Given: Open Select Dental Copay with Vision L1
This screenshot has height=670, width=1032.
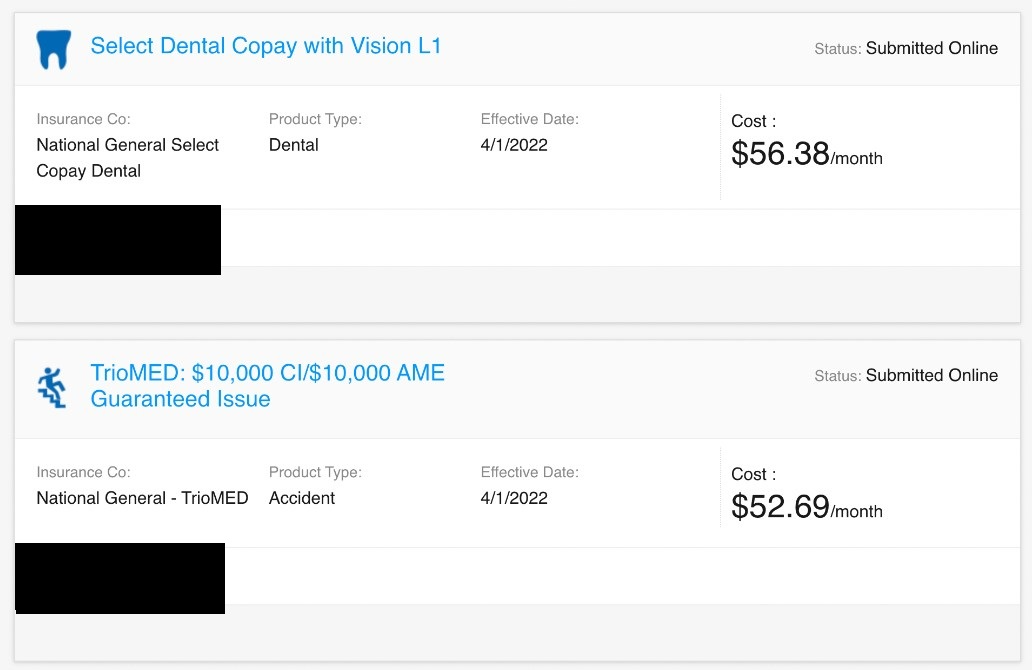Looking at the screenshot, I should [265, 46].
